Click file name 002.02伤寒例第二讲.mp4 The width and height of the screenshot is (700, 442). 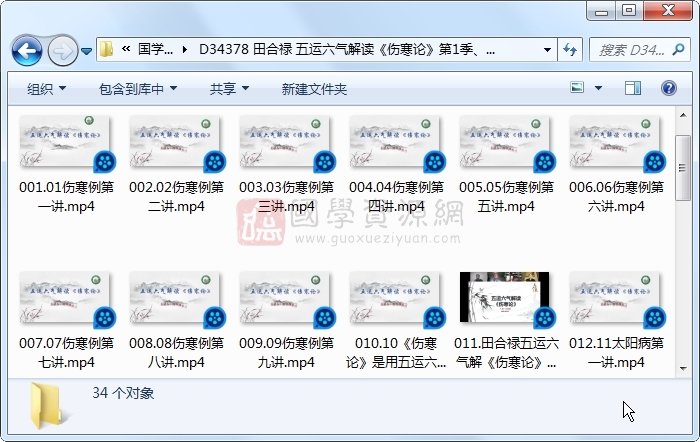[176, 196]
